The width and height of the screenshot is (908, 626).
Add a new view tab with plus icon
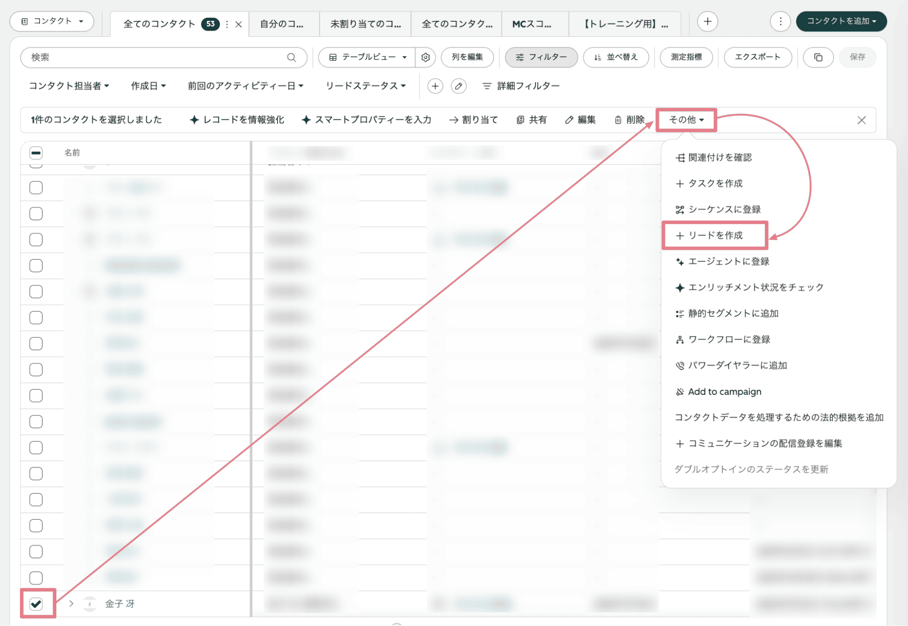pyautogui.click(x=707, y=21)
